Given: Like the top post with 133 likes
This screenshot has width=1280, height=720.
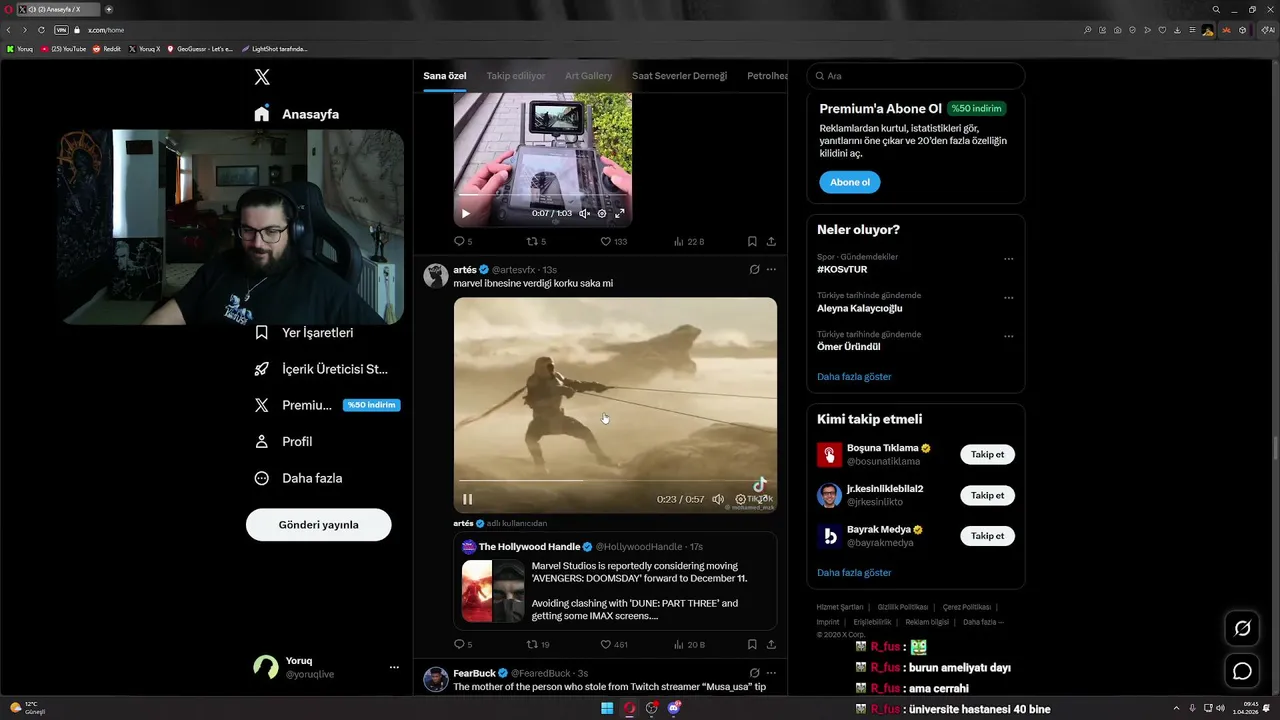Looking at the screenshot, I should [613, 241].
